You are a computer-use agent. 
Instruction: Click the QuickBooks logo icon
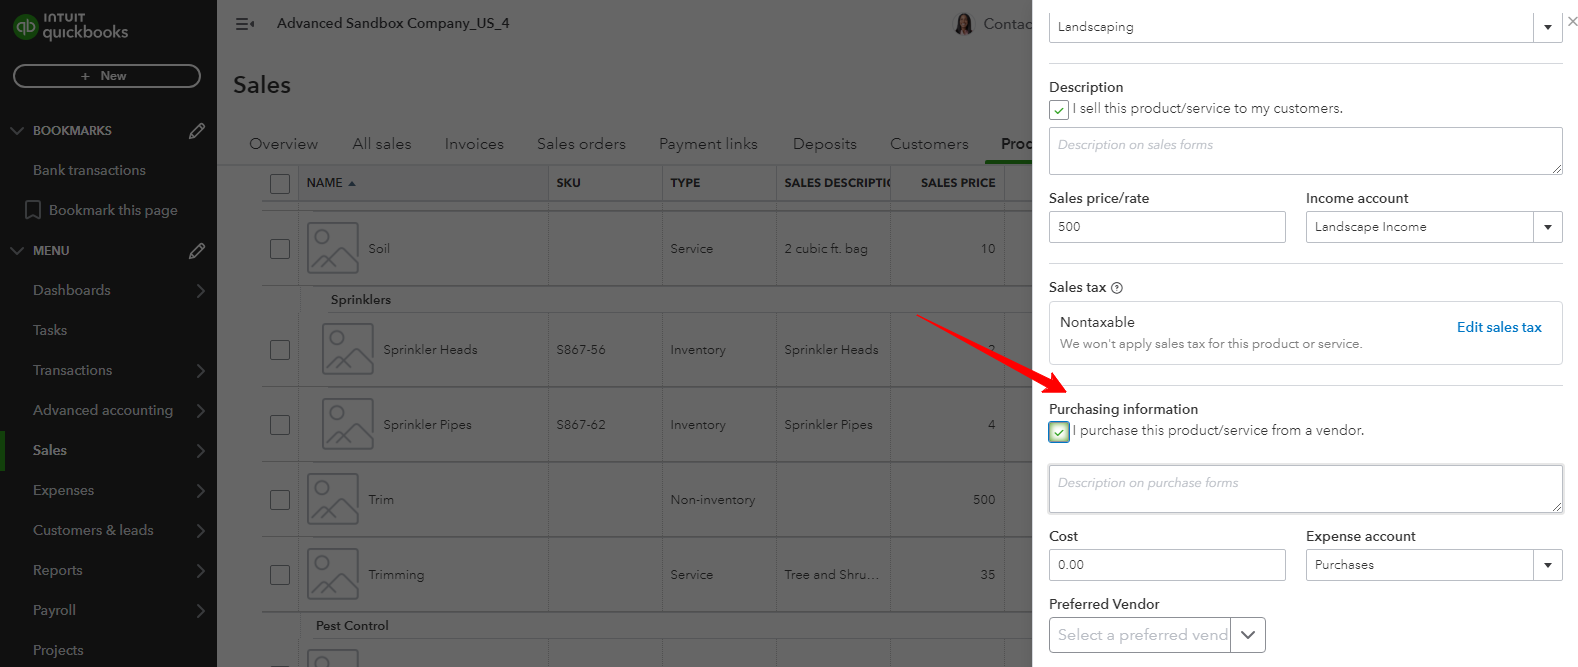tap(25, 27)
